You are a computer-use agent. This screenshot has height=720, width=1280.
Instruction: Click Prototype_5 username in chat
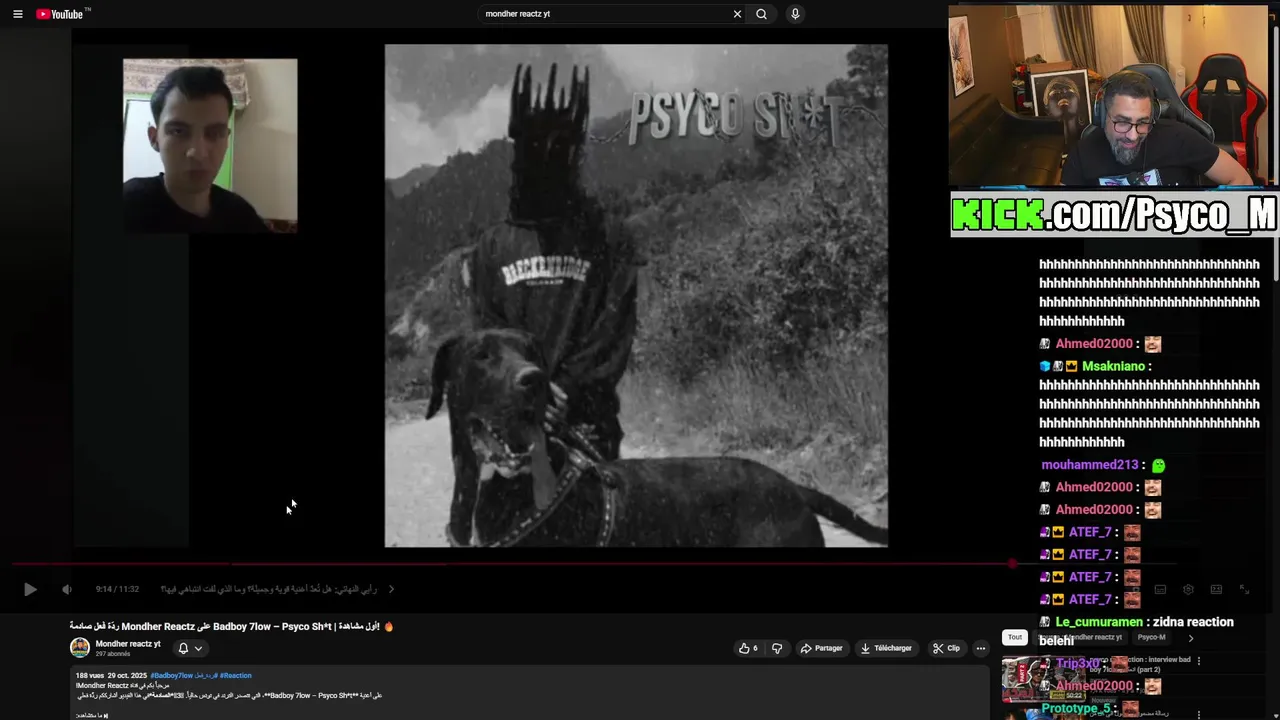tap(1076, 709)
